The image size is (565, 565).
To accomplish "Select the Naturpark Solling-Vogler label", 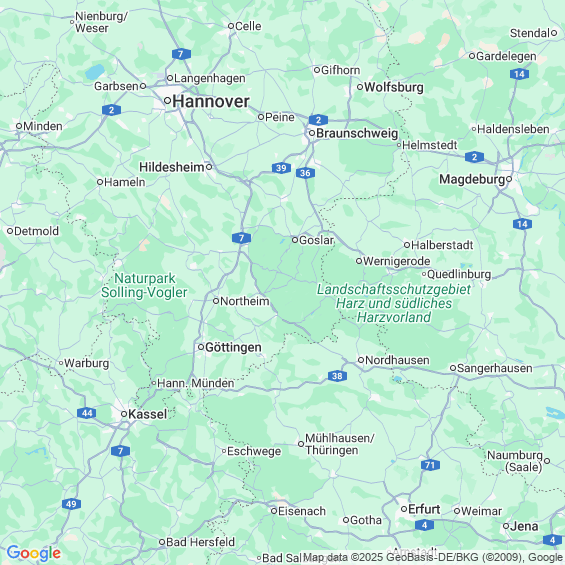I will (144, 285).
